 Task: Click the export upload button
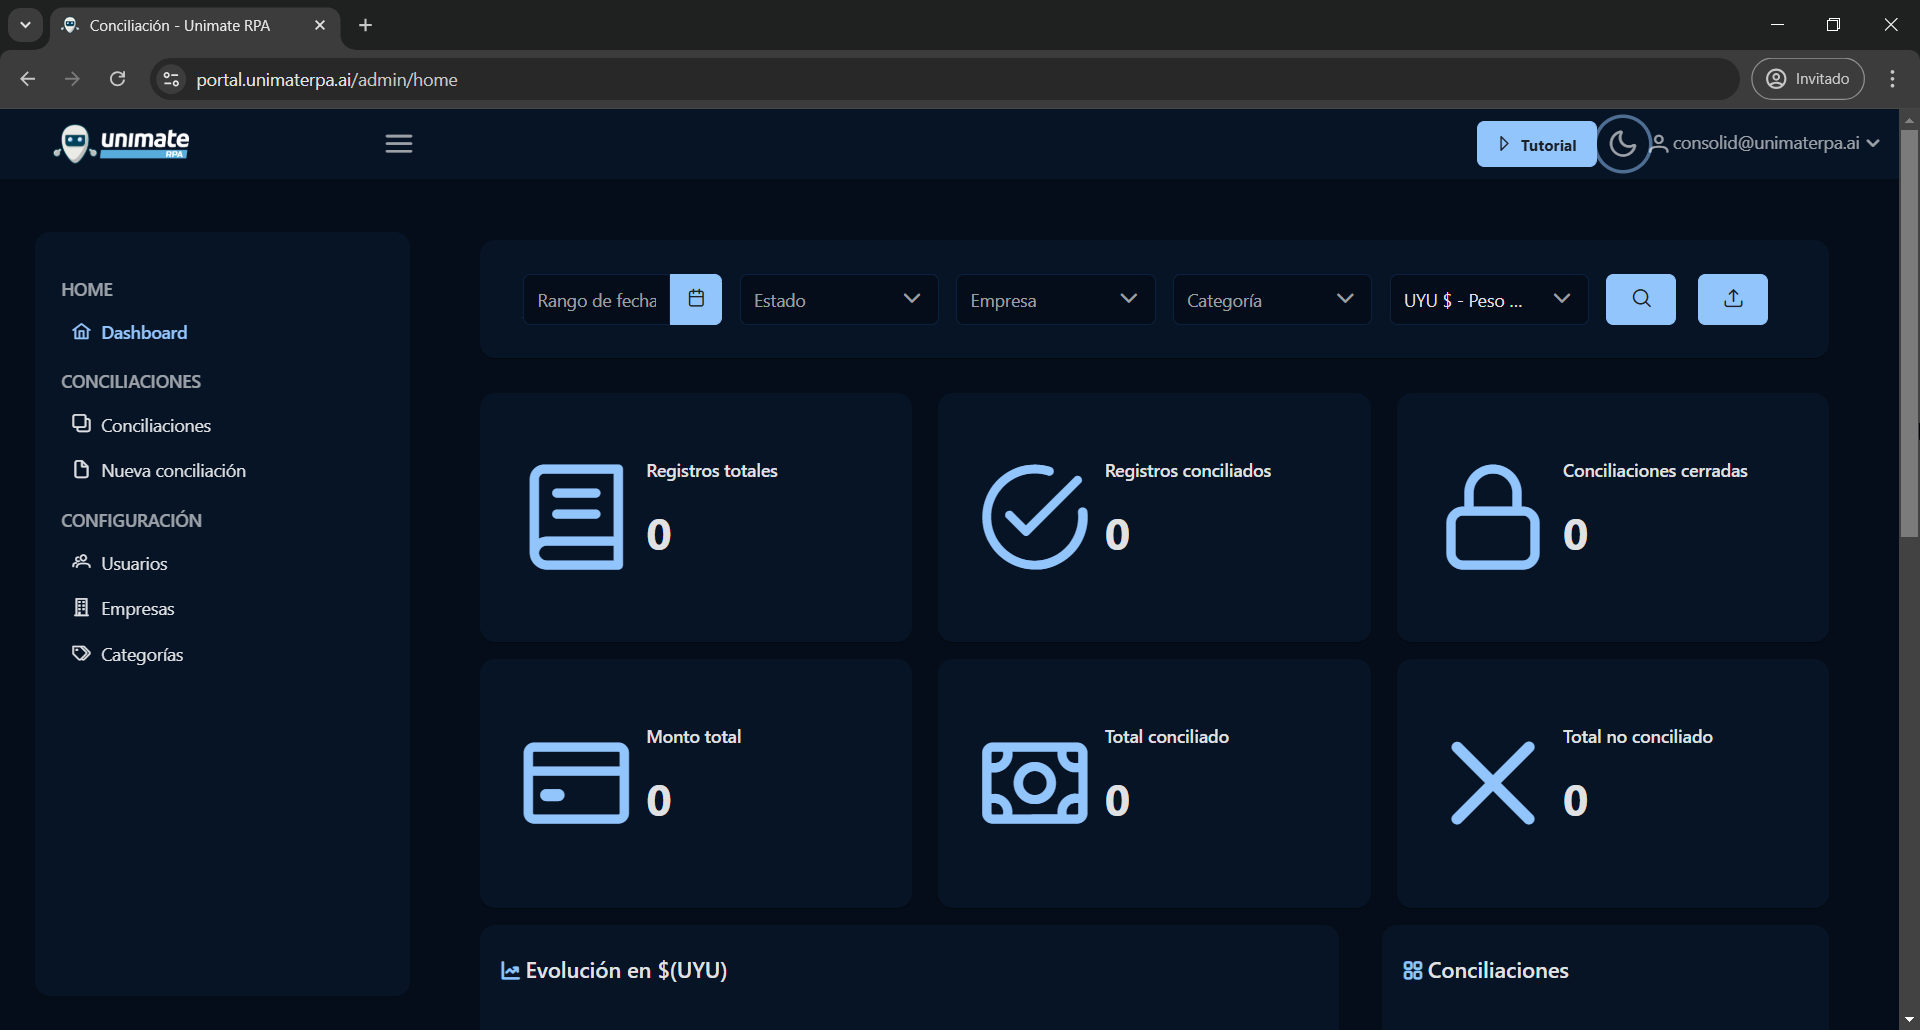click(1733, 299)
